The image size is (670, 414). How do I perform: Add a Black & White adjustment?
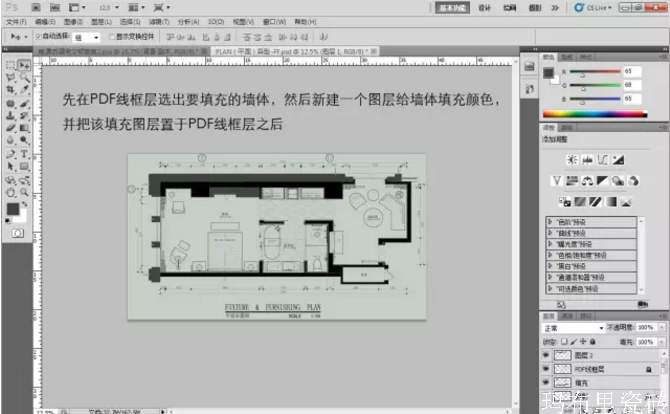coord(602,181)
